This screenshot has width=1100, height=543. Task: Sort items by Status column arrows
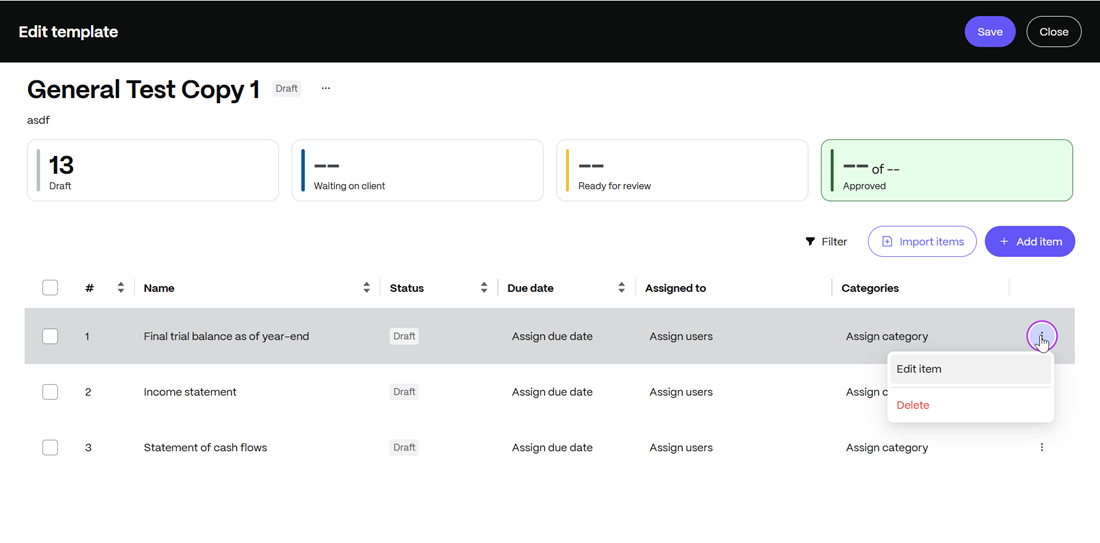coord(484,288)
